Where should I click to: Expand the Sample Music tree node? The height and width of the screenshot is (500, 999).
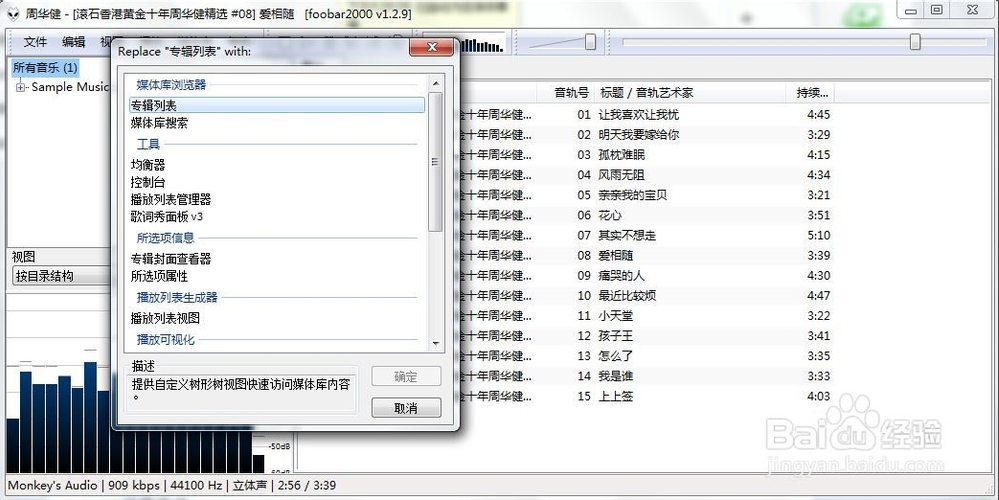pyautogui.click(x=20, y=87)
